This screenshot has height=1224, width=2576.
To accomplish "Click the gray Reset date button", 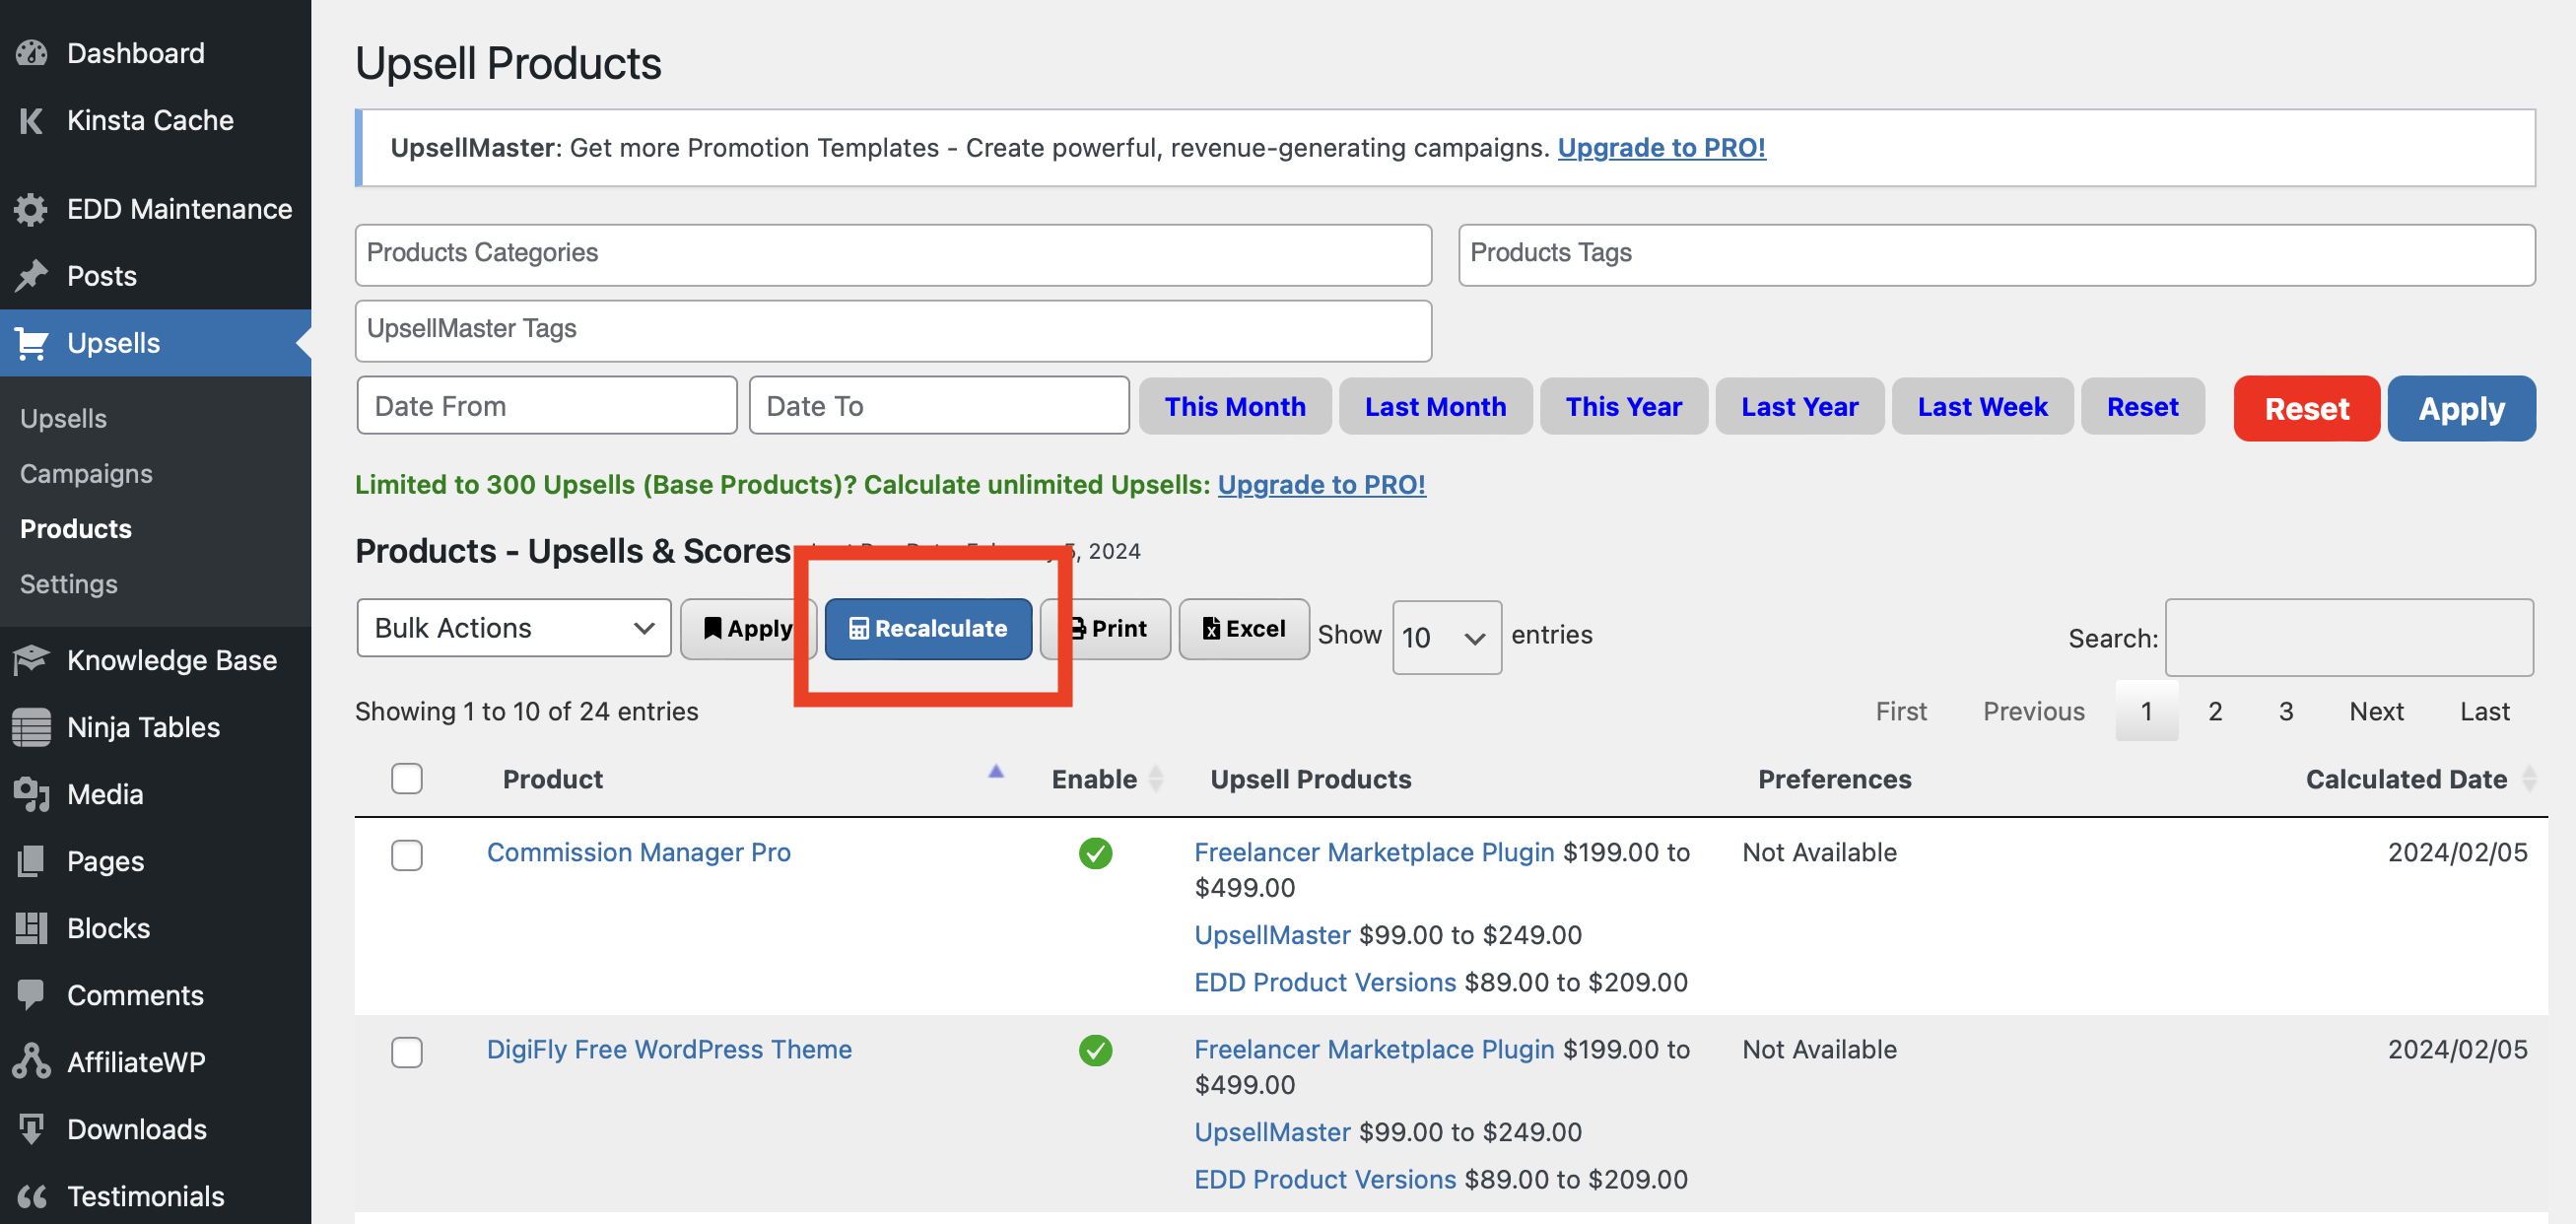I will pos(2142,406).
